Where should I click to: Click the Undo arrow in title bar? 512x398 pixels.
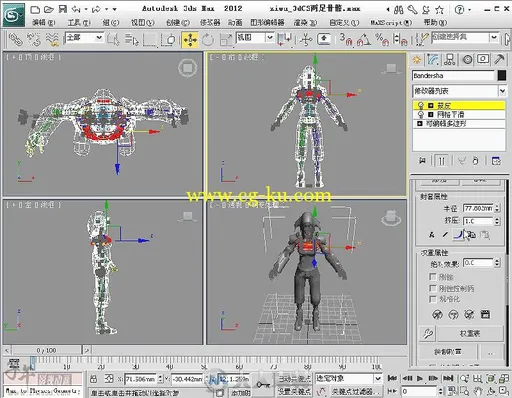click(76, 9)
